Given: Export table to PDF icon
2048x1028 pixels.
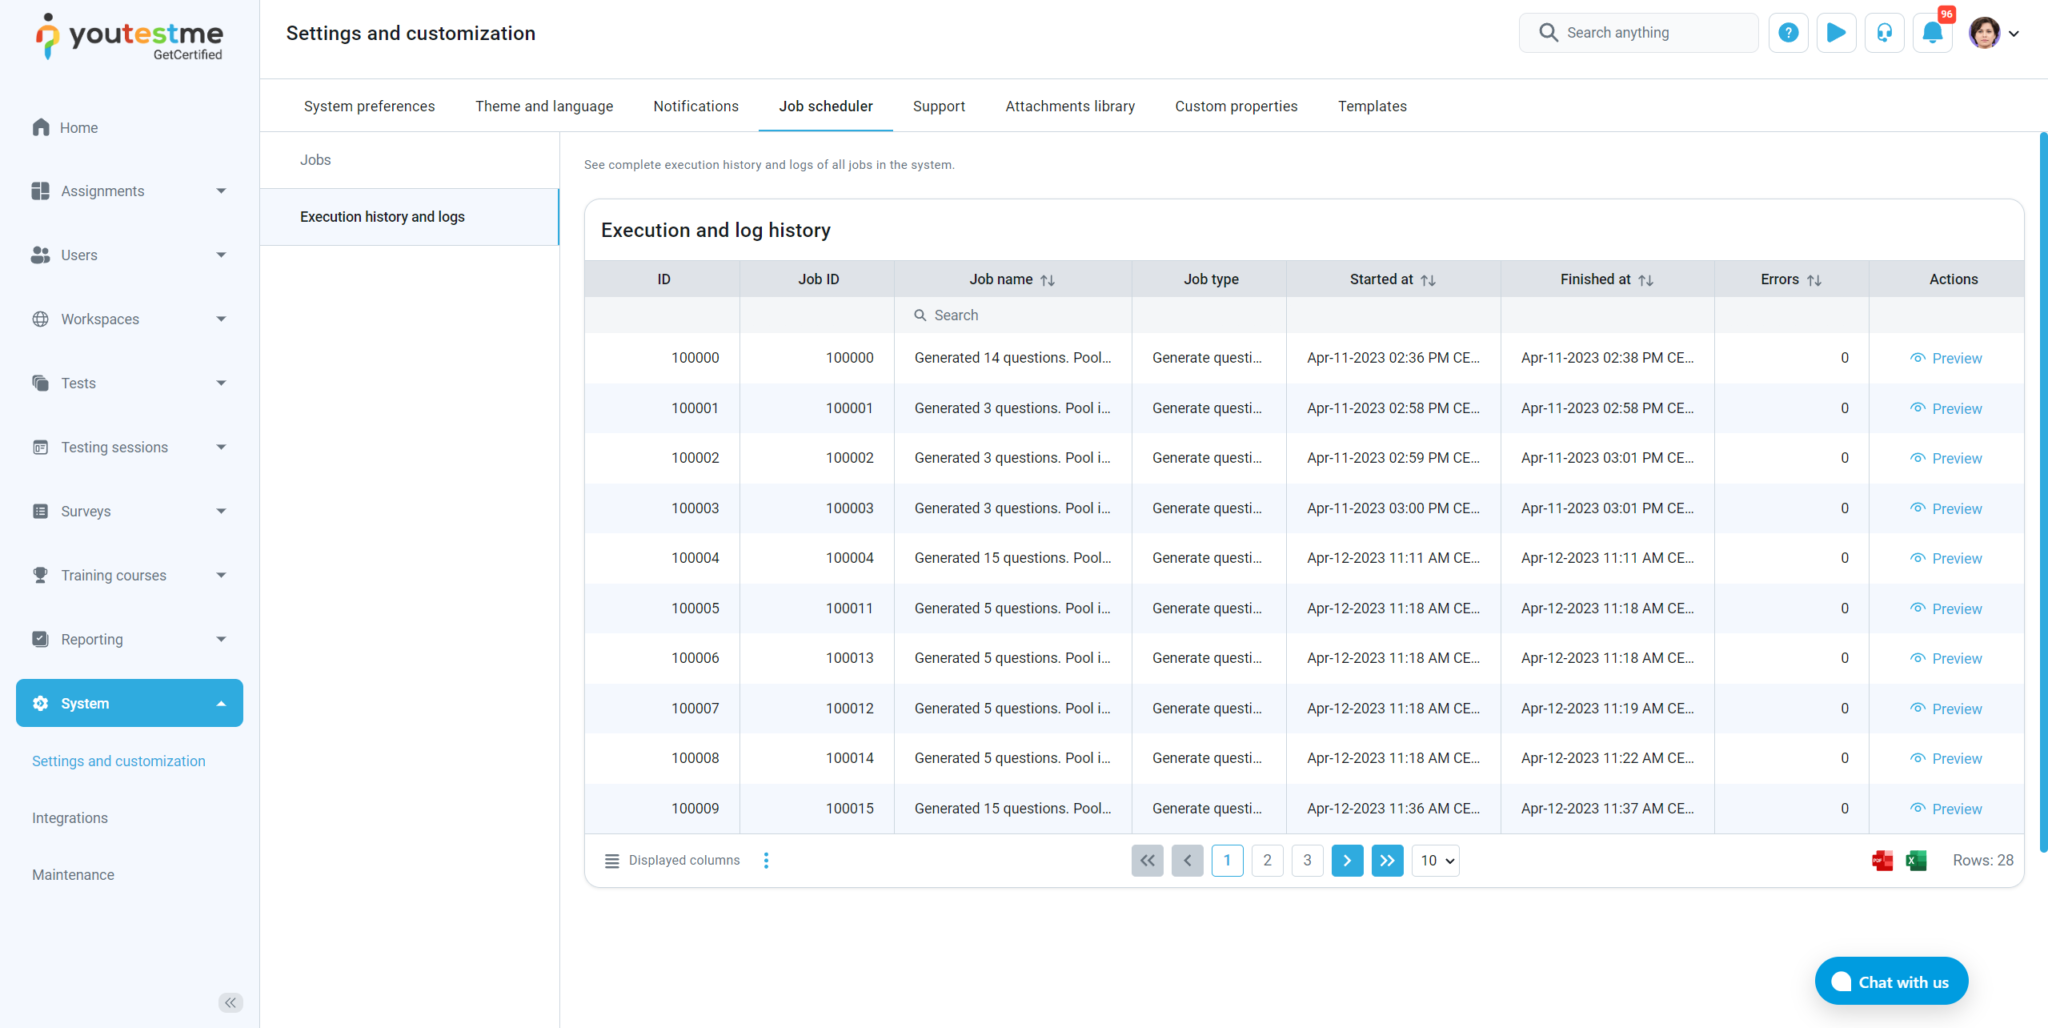Looking at the screenshot, I should 1882,861.
